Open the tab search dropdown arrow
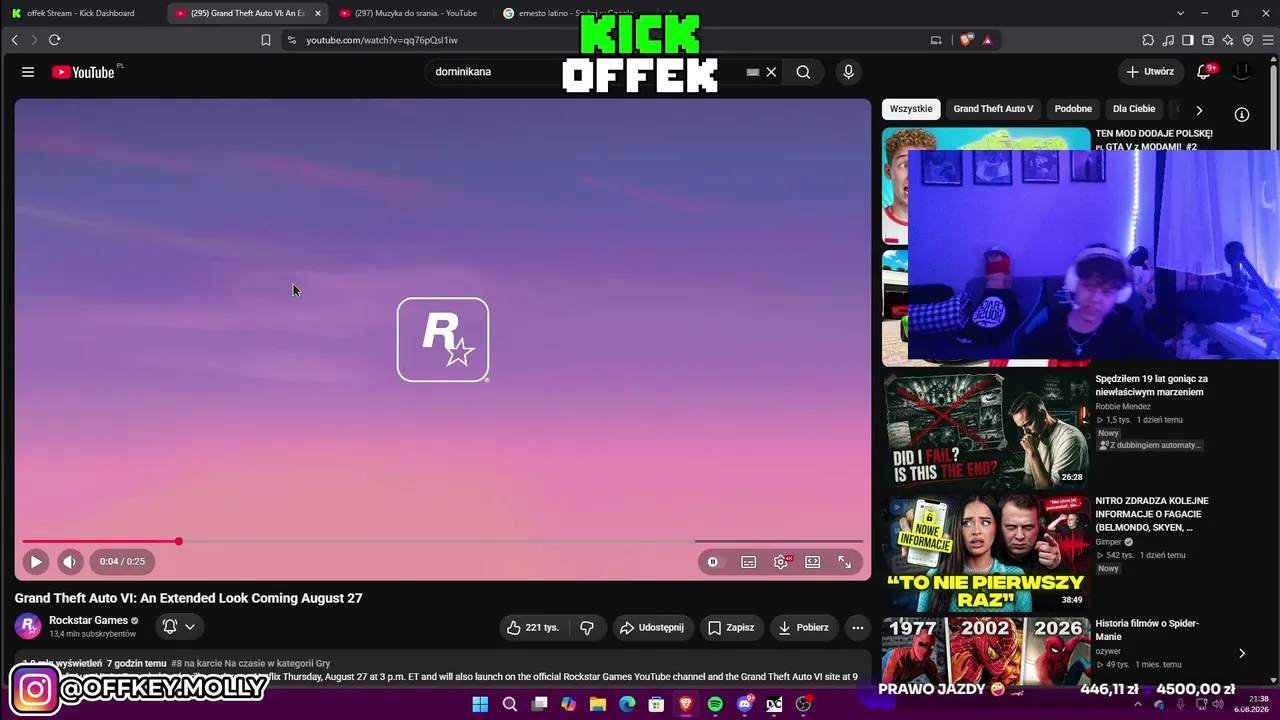The image size is (1280, 720). coord(1180,13)
